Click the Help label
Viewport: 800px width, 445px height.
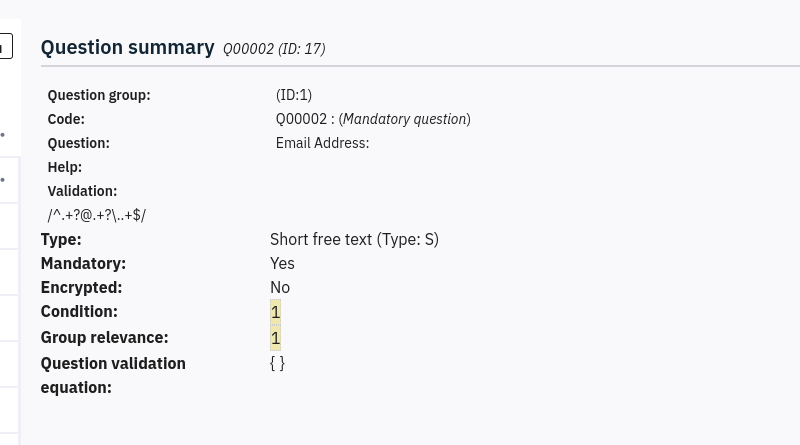point(65,167)
